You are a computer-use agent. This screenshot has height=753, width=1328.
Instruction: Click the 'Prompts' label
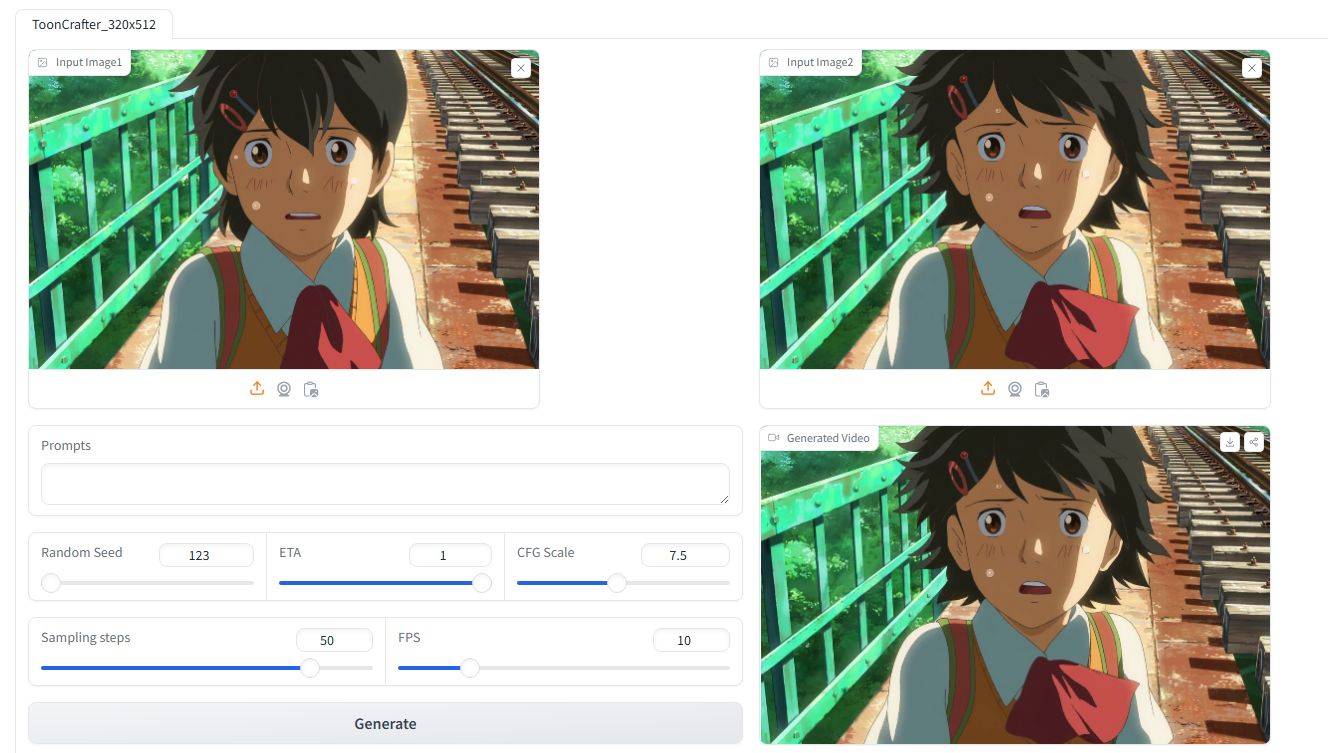(x=66, y=445)
